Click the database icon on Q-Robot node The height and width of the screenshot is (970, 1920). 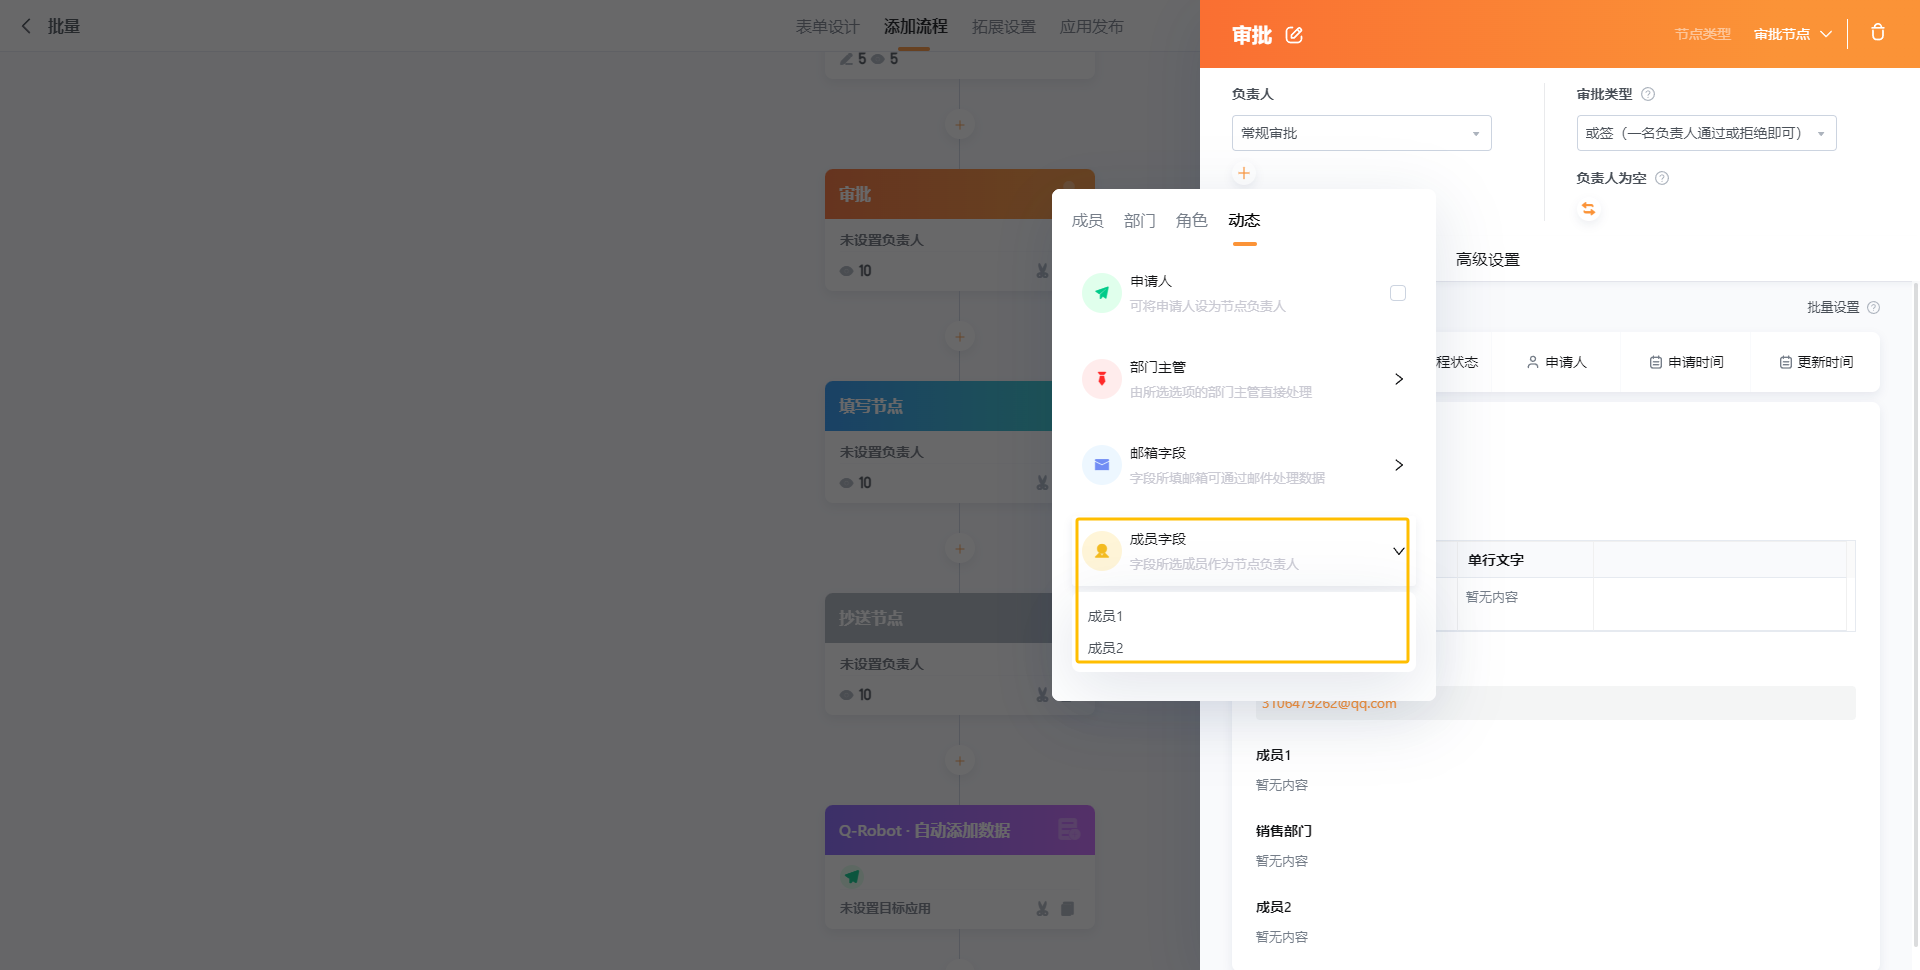coord(1068,830)
